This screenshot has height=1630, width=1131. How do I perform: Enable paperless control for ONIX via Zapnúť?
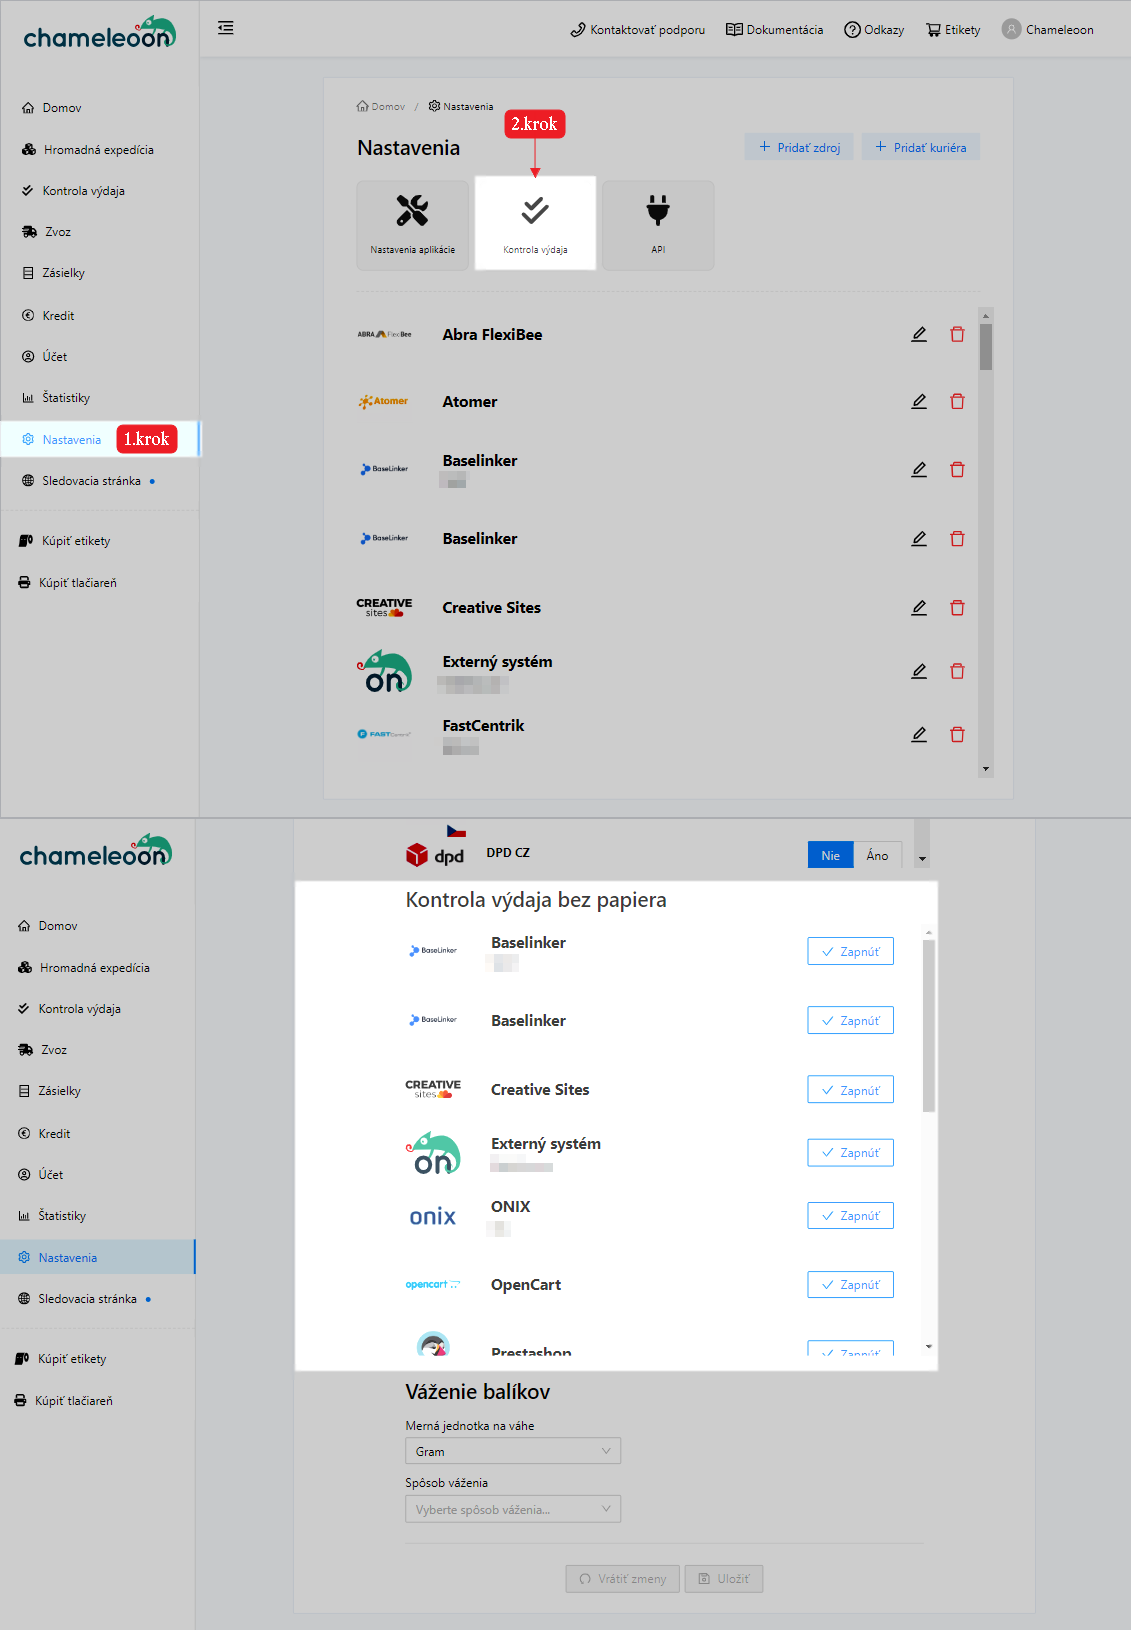click(850, 1216)
